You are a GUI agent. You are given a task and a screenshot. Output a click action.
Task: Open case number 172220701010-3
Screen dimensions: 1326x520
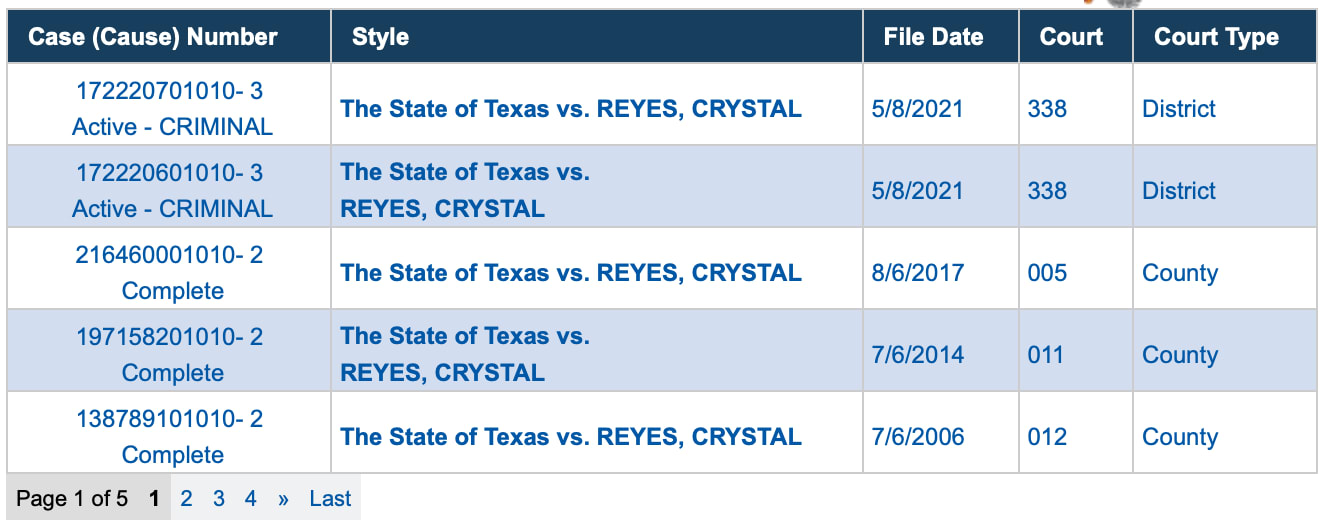[x=169, y=91]
